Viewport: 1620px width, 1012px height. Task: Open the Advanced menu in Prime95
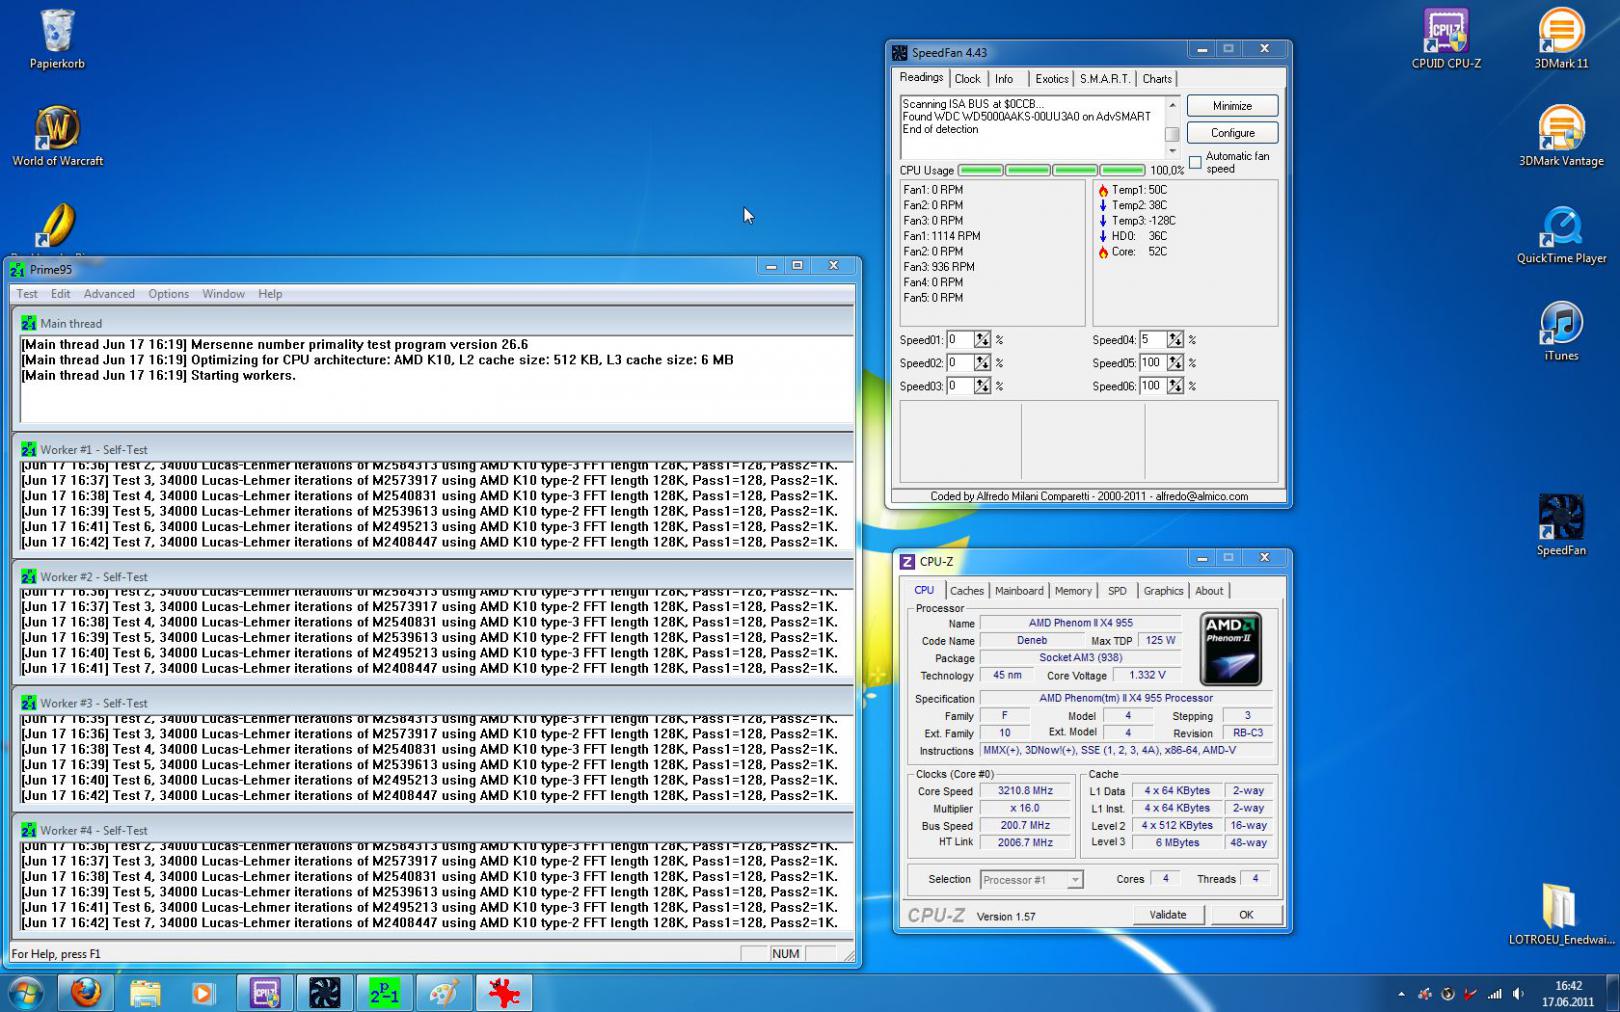coord(109,294)
